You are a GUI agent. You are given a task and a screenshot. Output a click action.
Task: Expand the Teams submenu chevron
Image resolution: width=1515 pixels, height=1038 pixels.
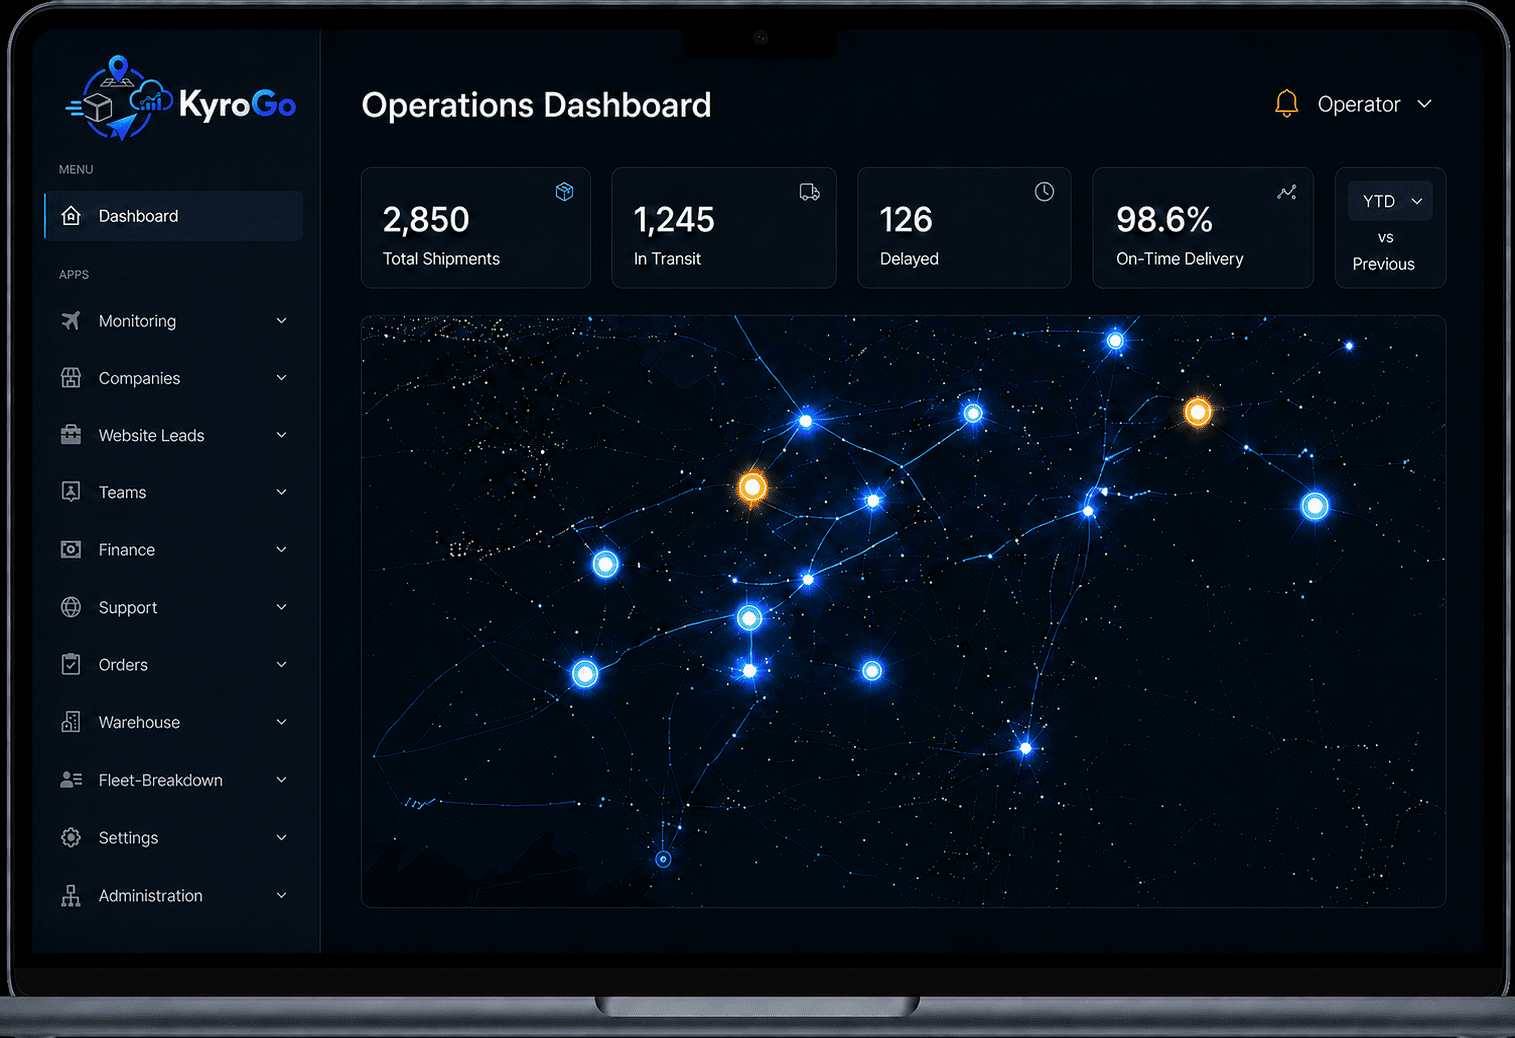coord(281,492)
